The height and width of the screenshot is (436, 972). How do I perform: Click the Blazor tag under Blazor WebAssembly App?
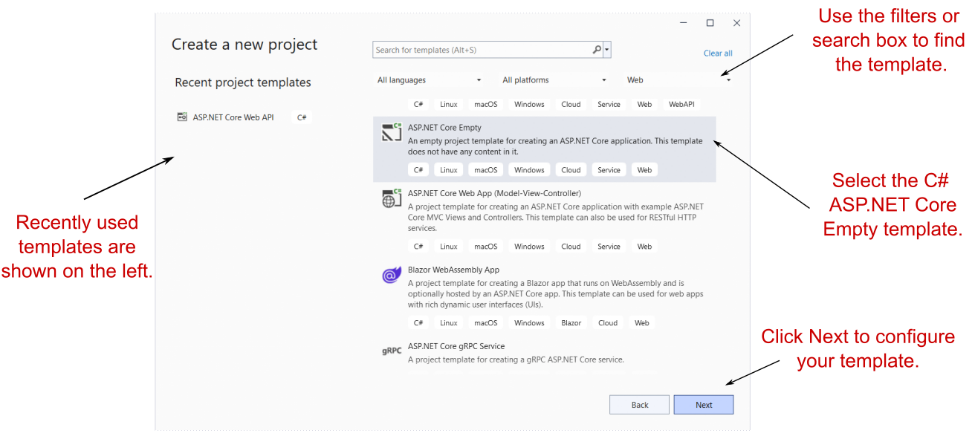(x=571, y=323)
